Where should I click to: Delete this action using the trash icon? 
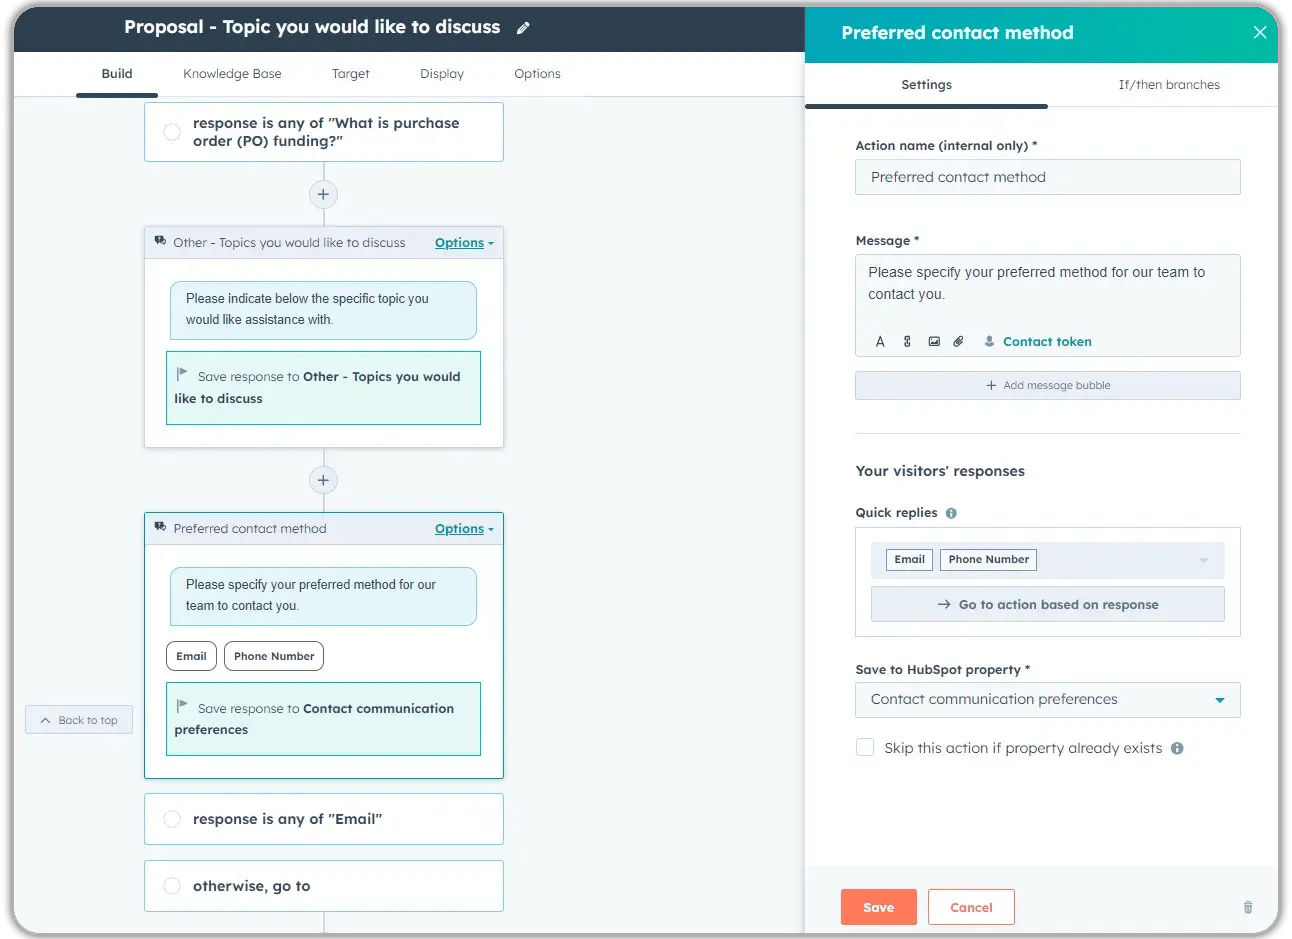(1247, 906)
